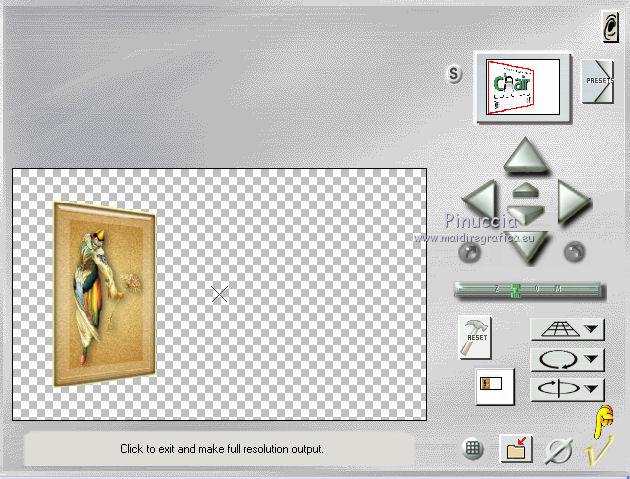The width and height of the screenshot is (630, 479).
Task: Click the RESET hammer button
Action: (475, 337)
